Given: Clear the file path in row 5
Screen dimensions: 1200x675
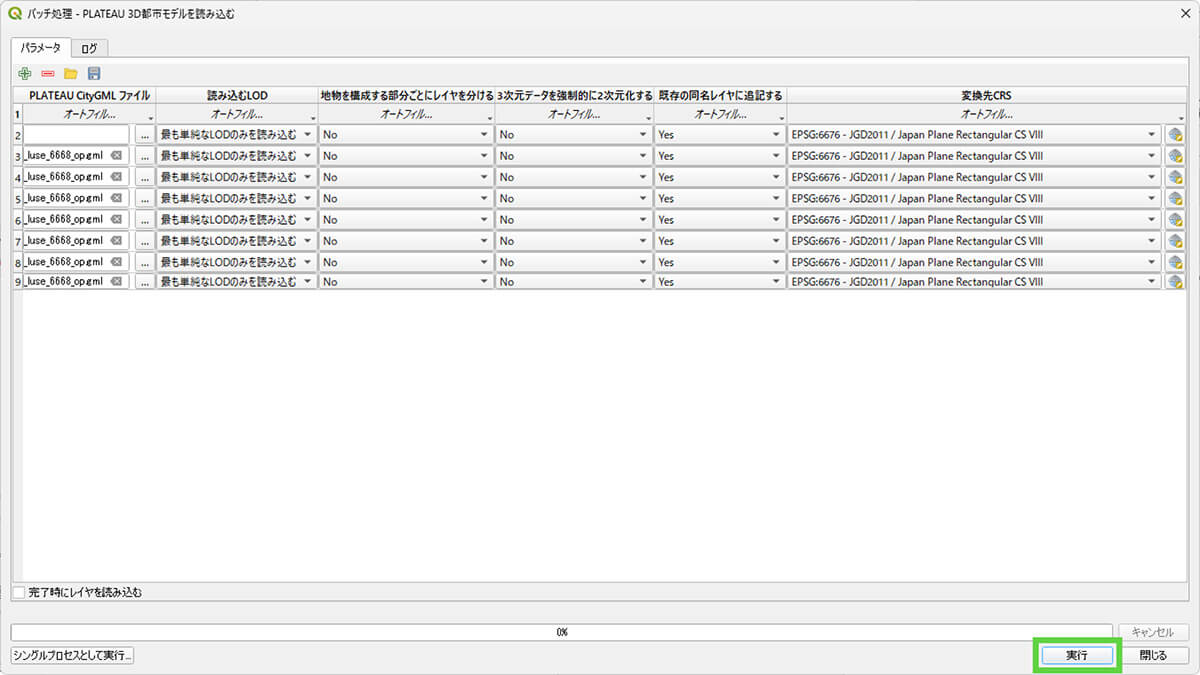Looking at the screenshot, I should click(x=116, y=198).
